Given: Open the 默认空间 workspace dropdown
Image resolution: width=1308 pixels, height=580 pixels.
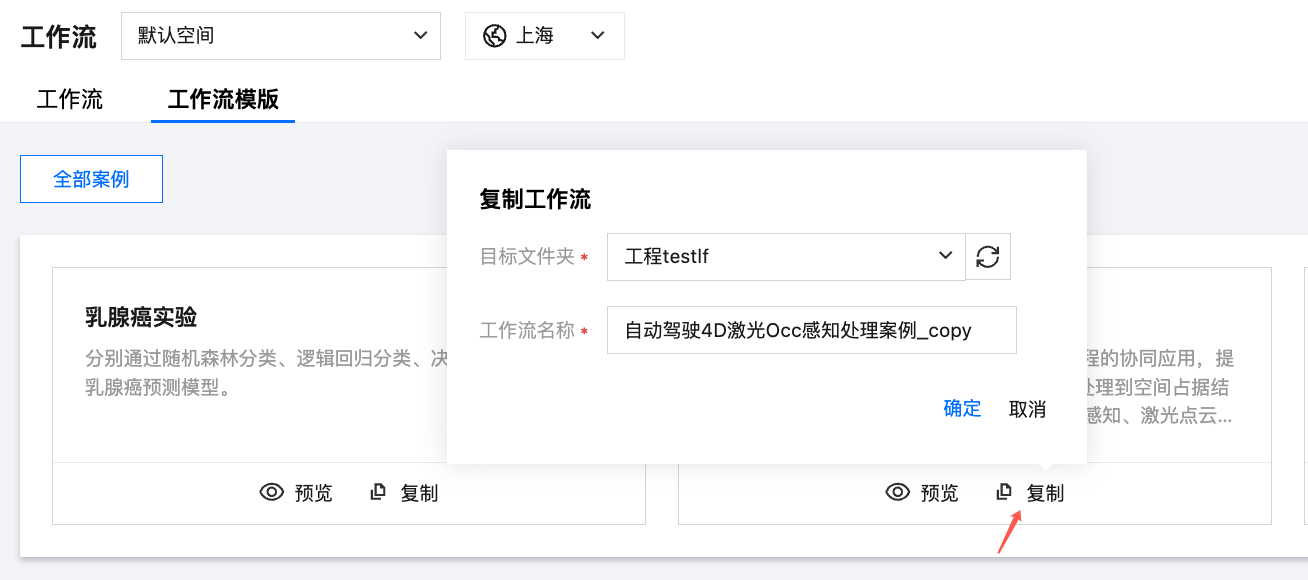Looking at the screenshot, I should [x=281, y=36].
